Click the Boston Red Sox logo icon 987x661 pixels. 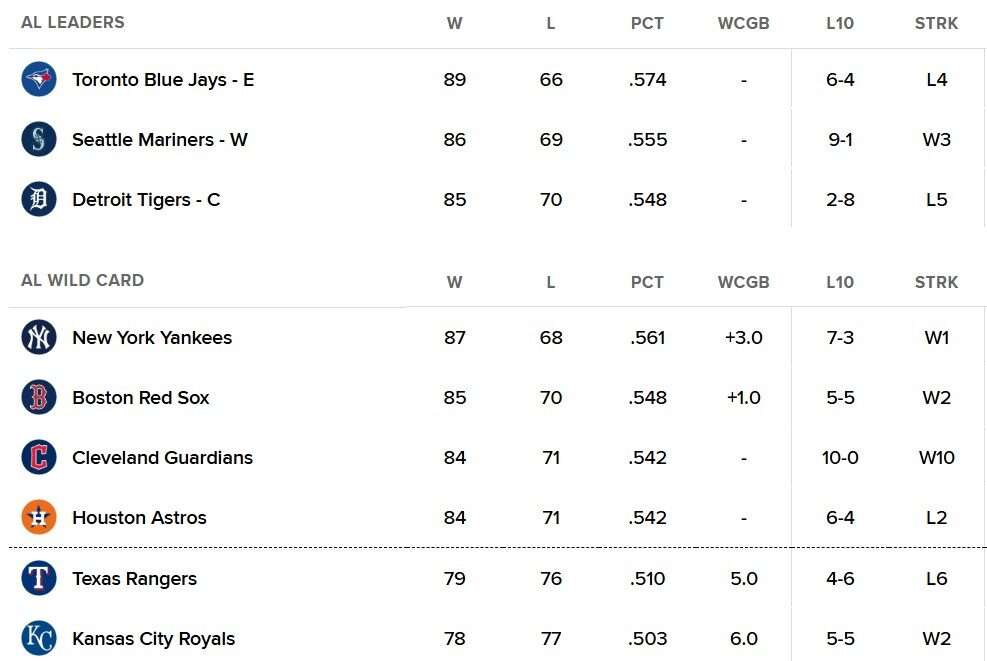coord(39,397)
